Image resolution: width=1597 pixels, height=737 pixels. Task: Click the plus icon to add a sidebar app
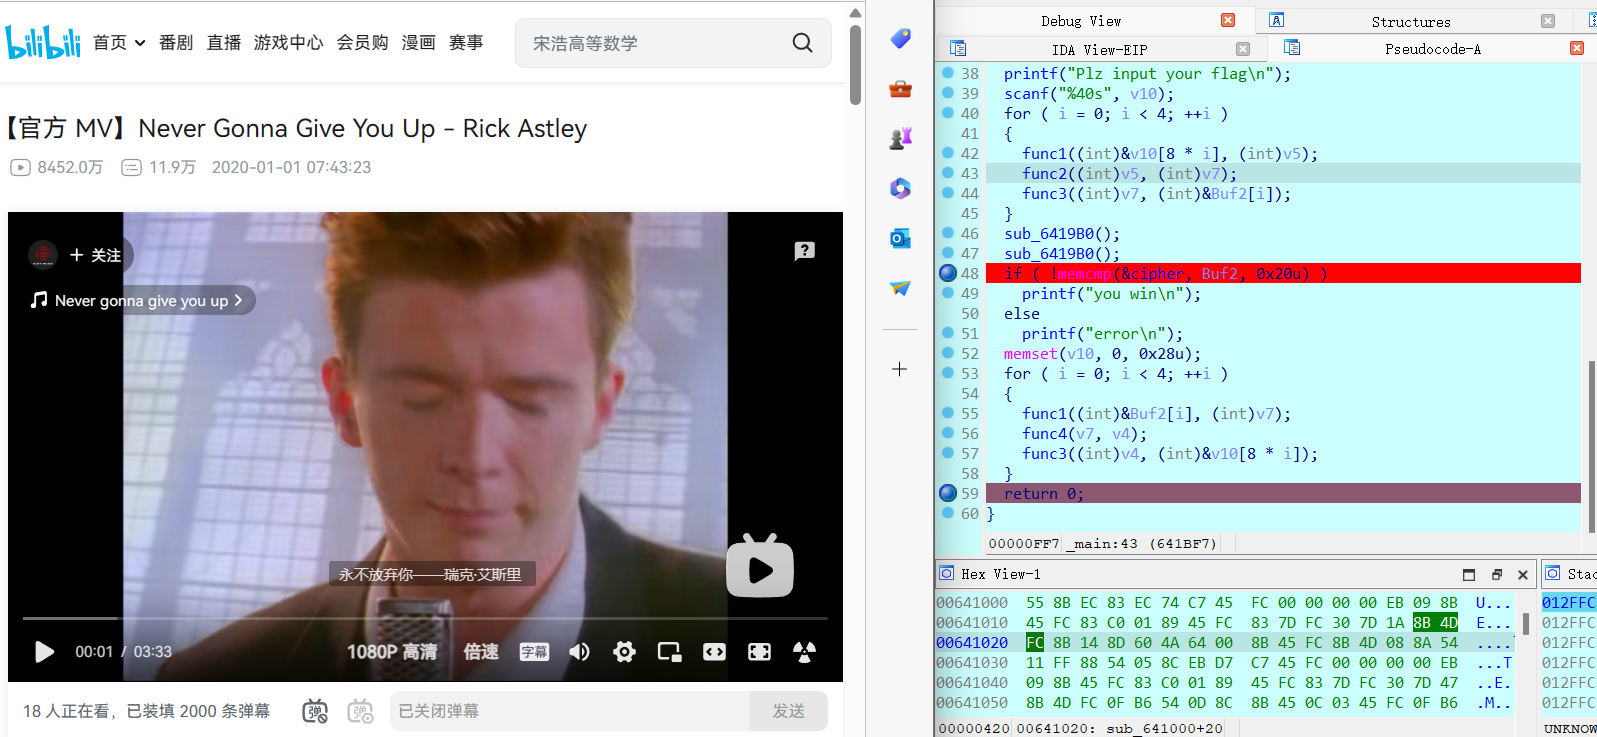(x=900, y=369)
